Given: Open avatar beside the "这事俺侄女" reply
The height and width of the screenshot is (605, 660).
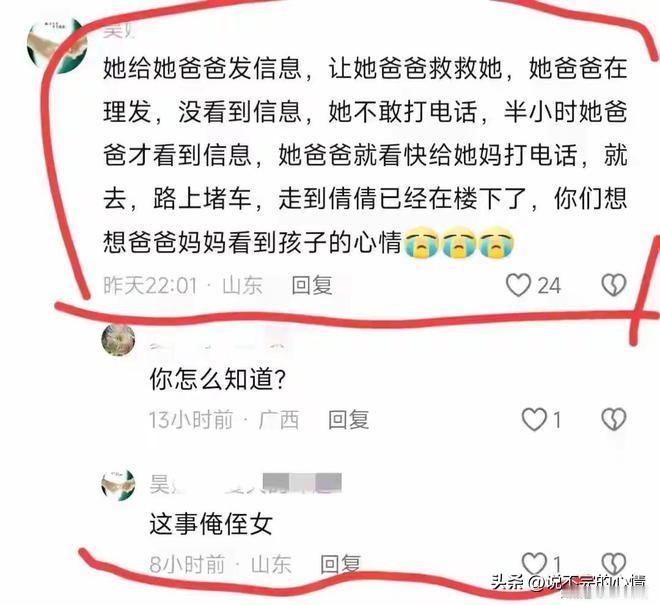Looking at the screenshot, I should (x=118, y=484).
